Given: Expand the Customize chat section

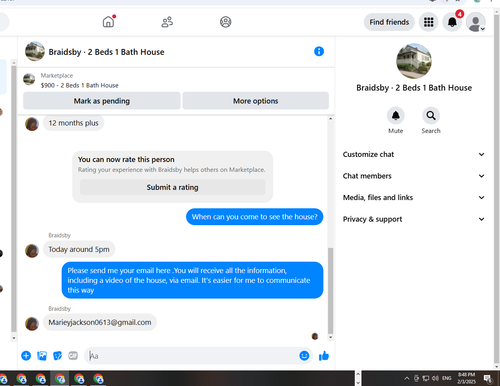Looking at the screenshot, I should pos(414,154).
